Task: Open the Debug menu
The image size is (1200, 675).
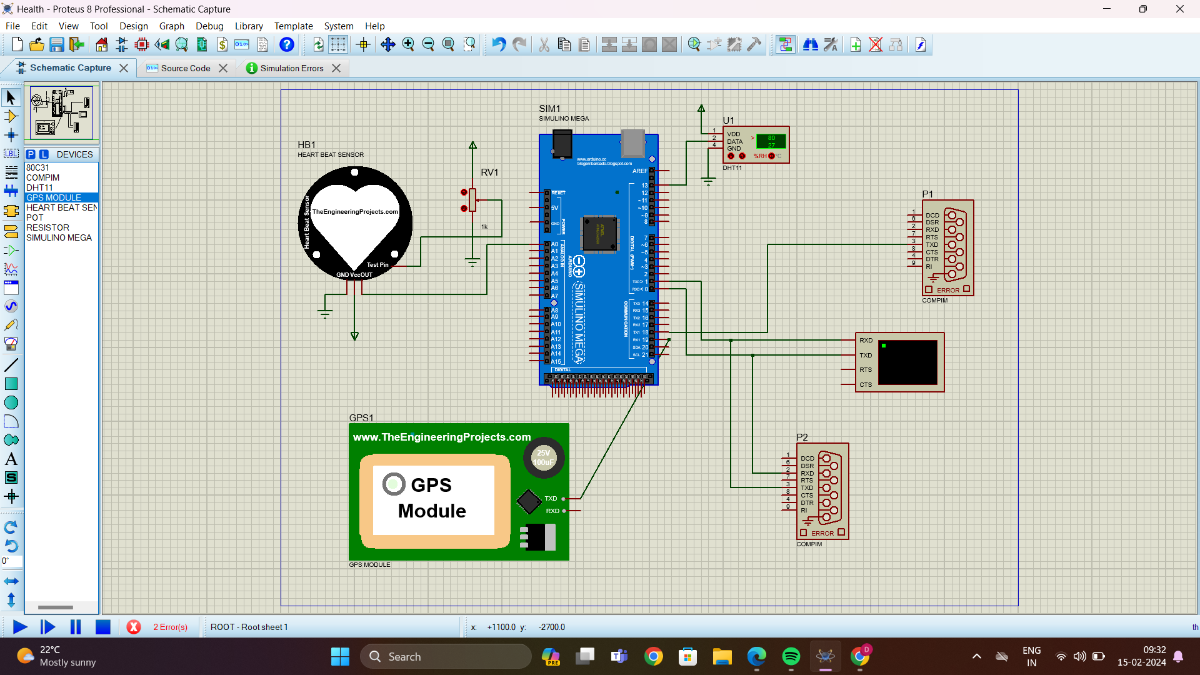Action: (x=210, y=26)
